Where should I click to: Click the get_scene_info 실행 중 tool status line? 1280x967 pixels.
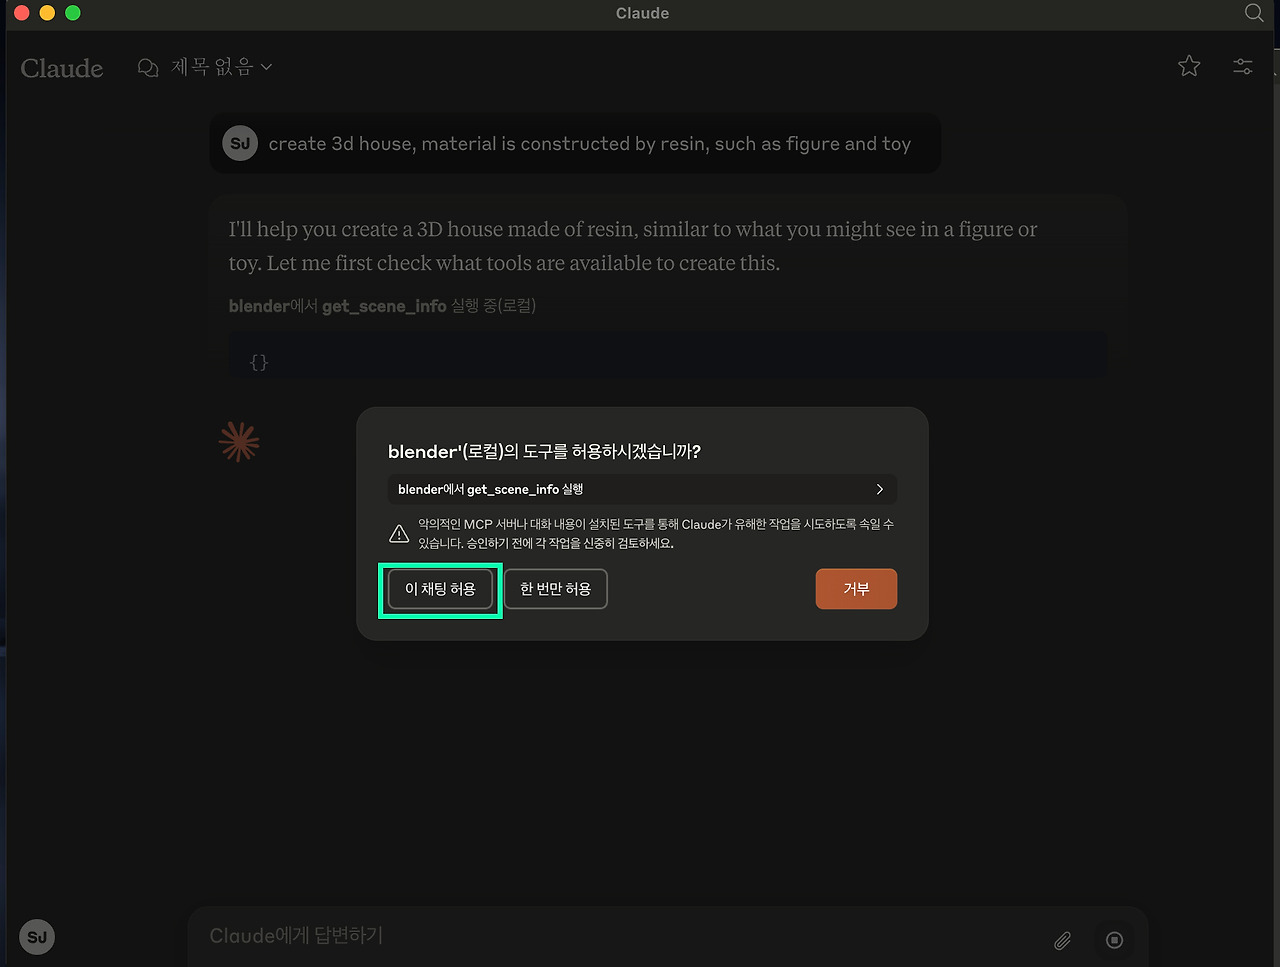coord(382,306)
